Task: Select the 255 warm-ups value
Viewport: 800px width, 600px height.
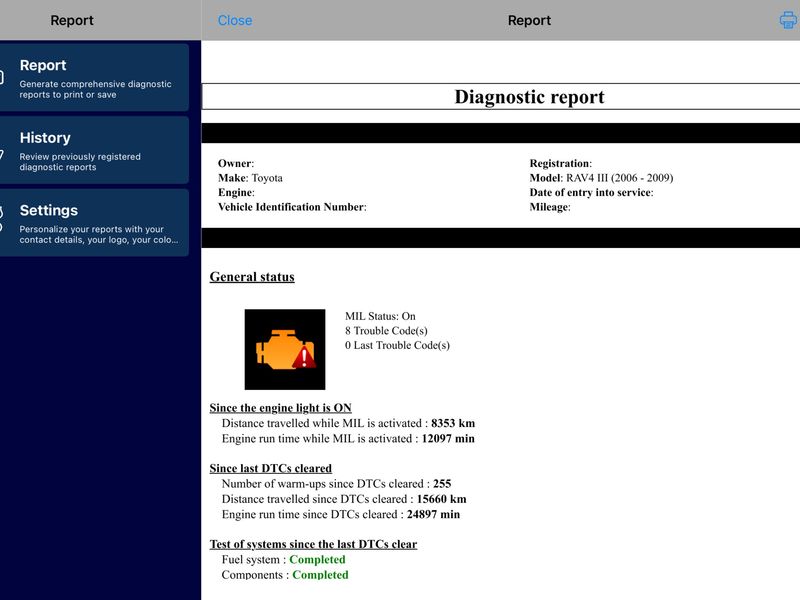Action: tap(442, 484)
